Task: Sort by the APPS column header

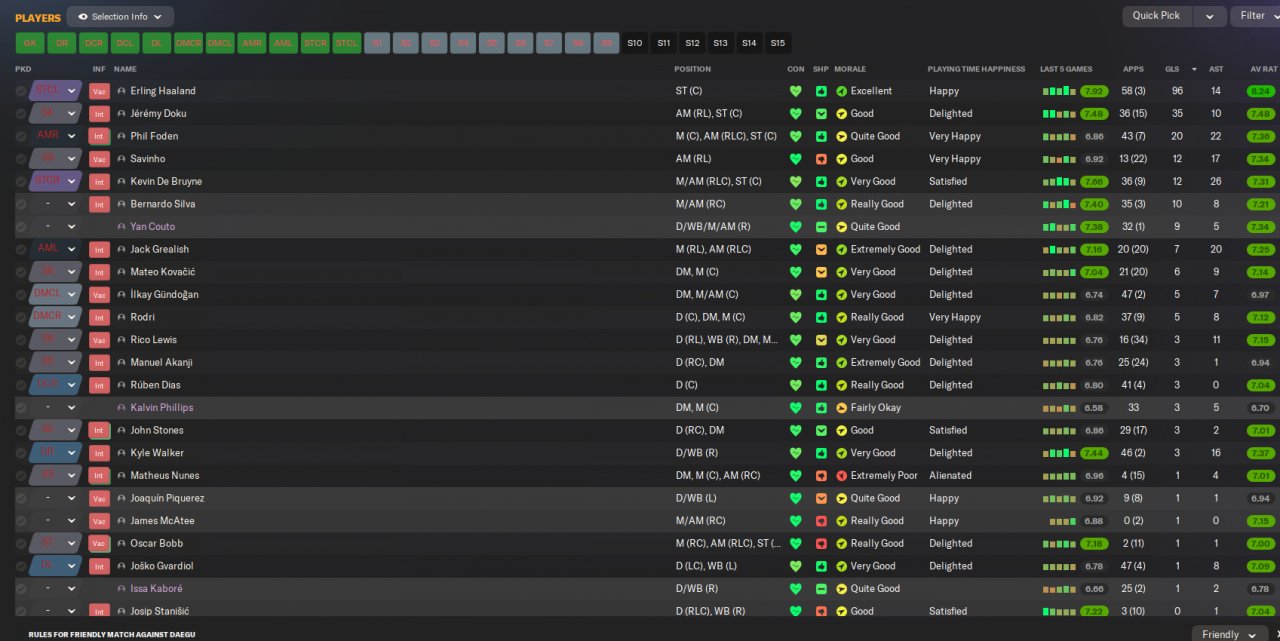Action: point(1133,69)
